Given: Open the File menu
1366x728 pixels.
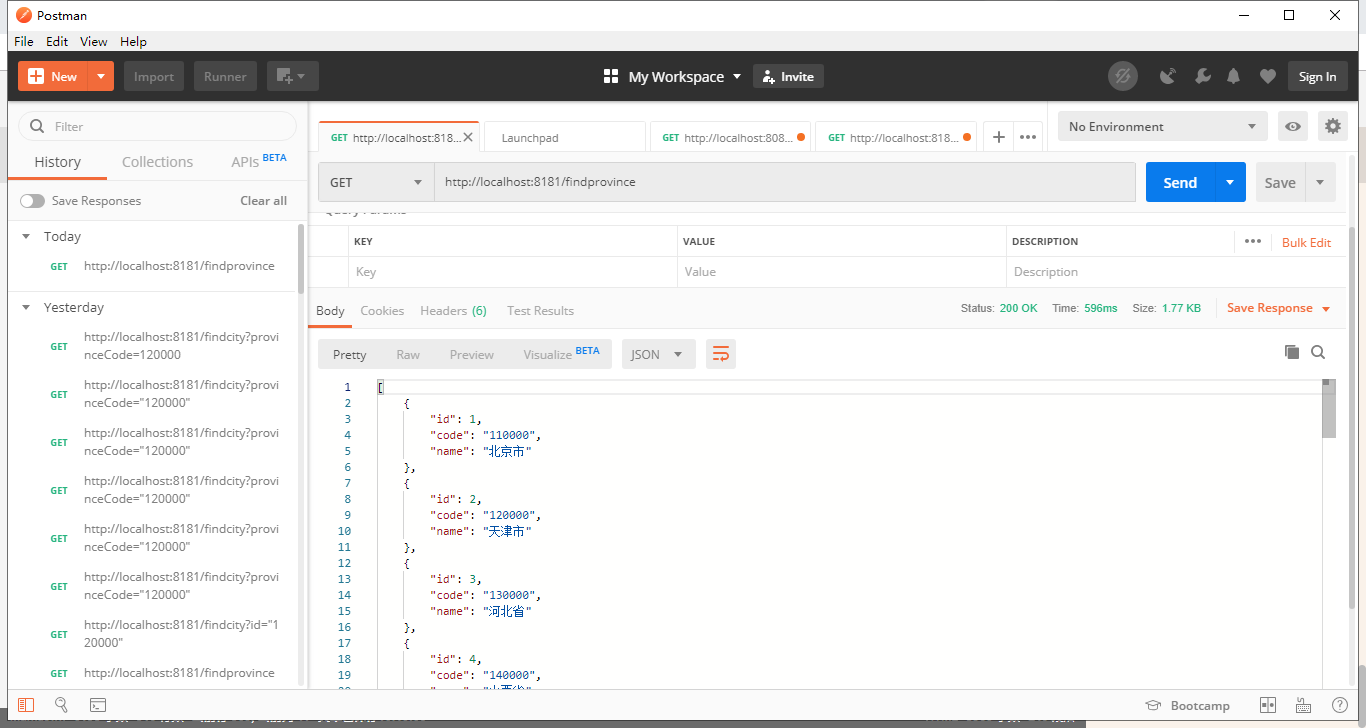Looking at the screenshot, I should pos(24,41).
